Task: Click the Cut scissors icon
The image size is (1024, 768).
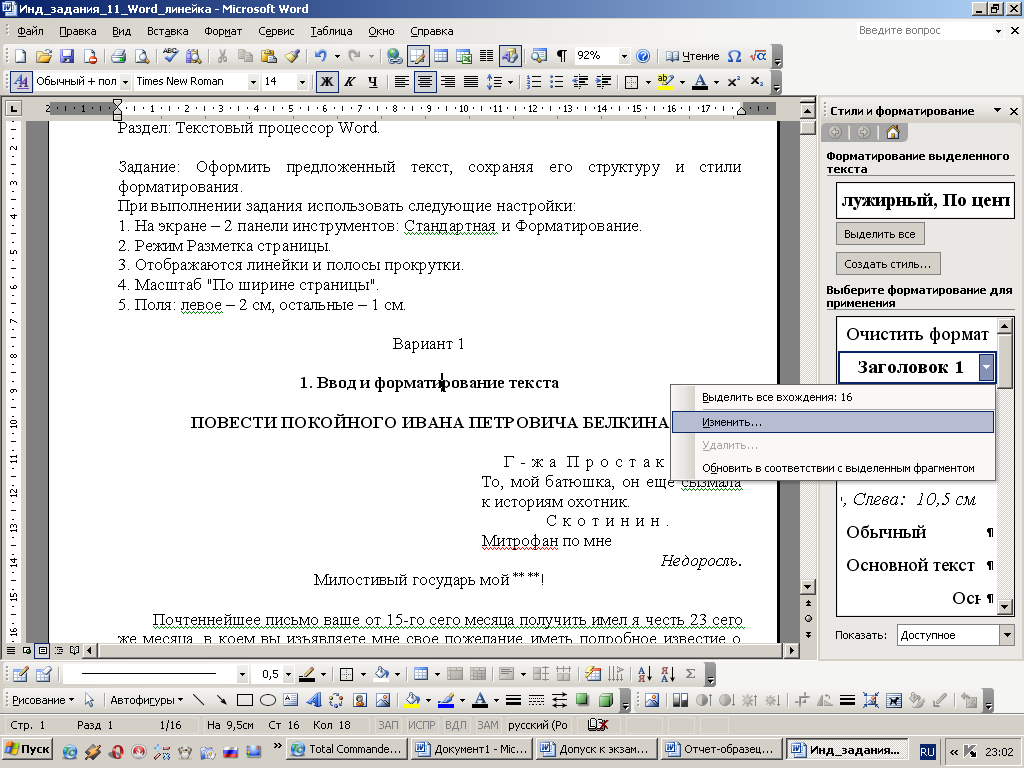Action: 222,56
